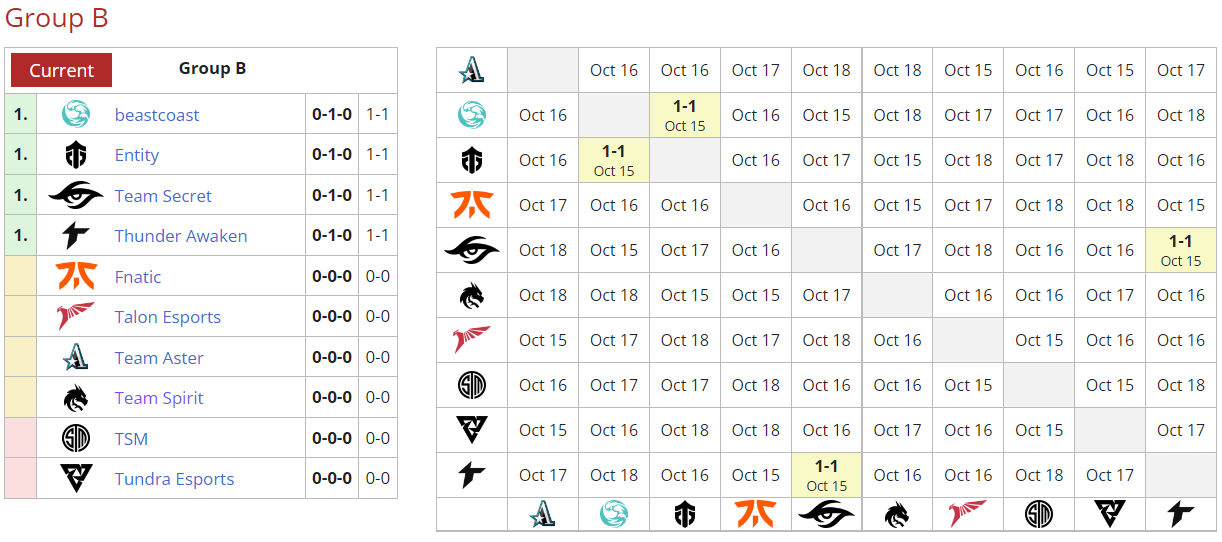Open the beastcoast team link
Screen dimensions: 1222x542
pyautogui.click(x=157, y=115)
